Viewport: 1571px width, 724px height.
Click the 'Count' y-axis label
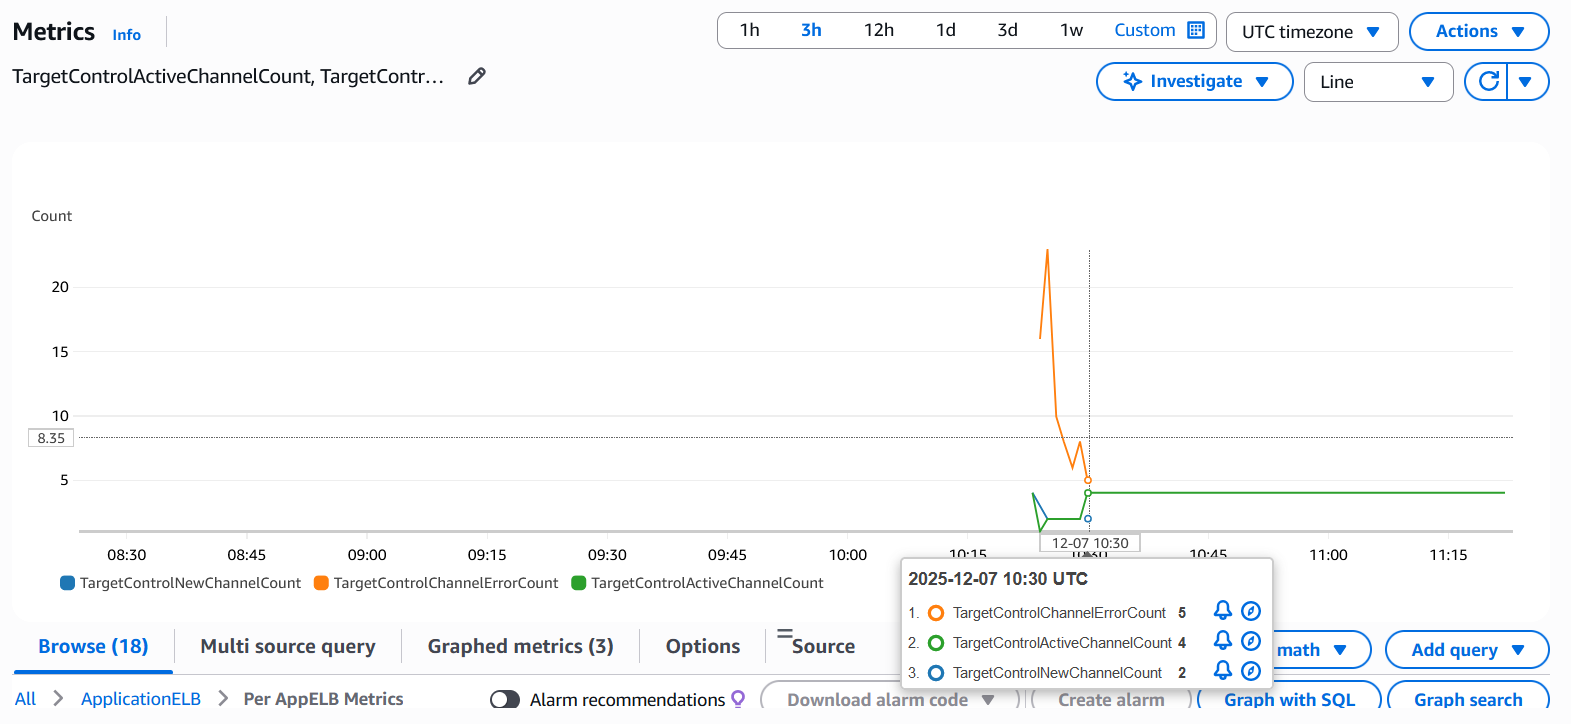(x=52, y=216)
